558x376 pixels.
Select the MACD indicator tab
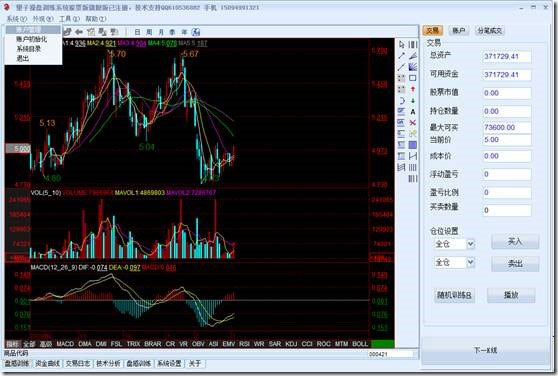coord(65,344)
